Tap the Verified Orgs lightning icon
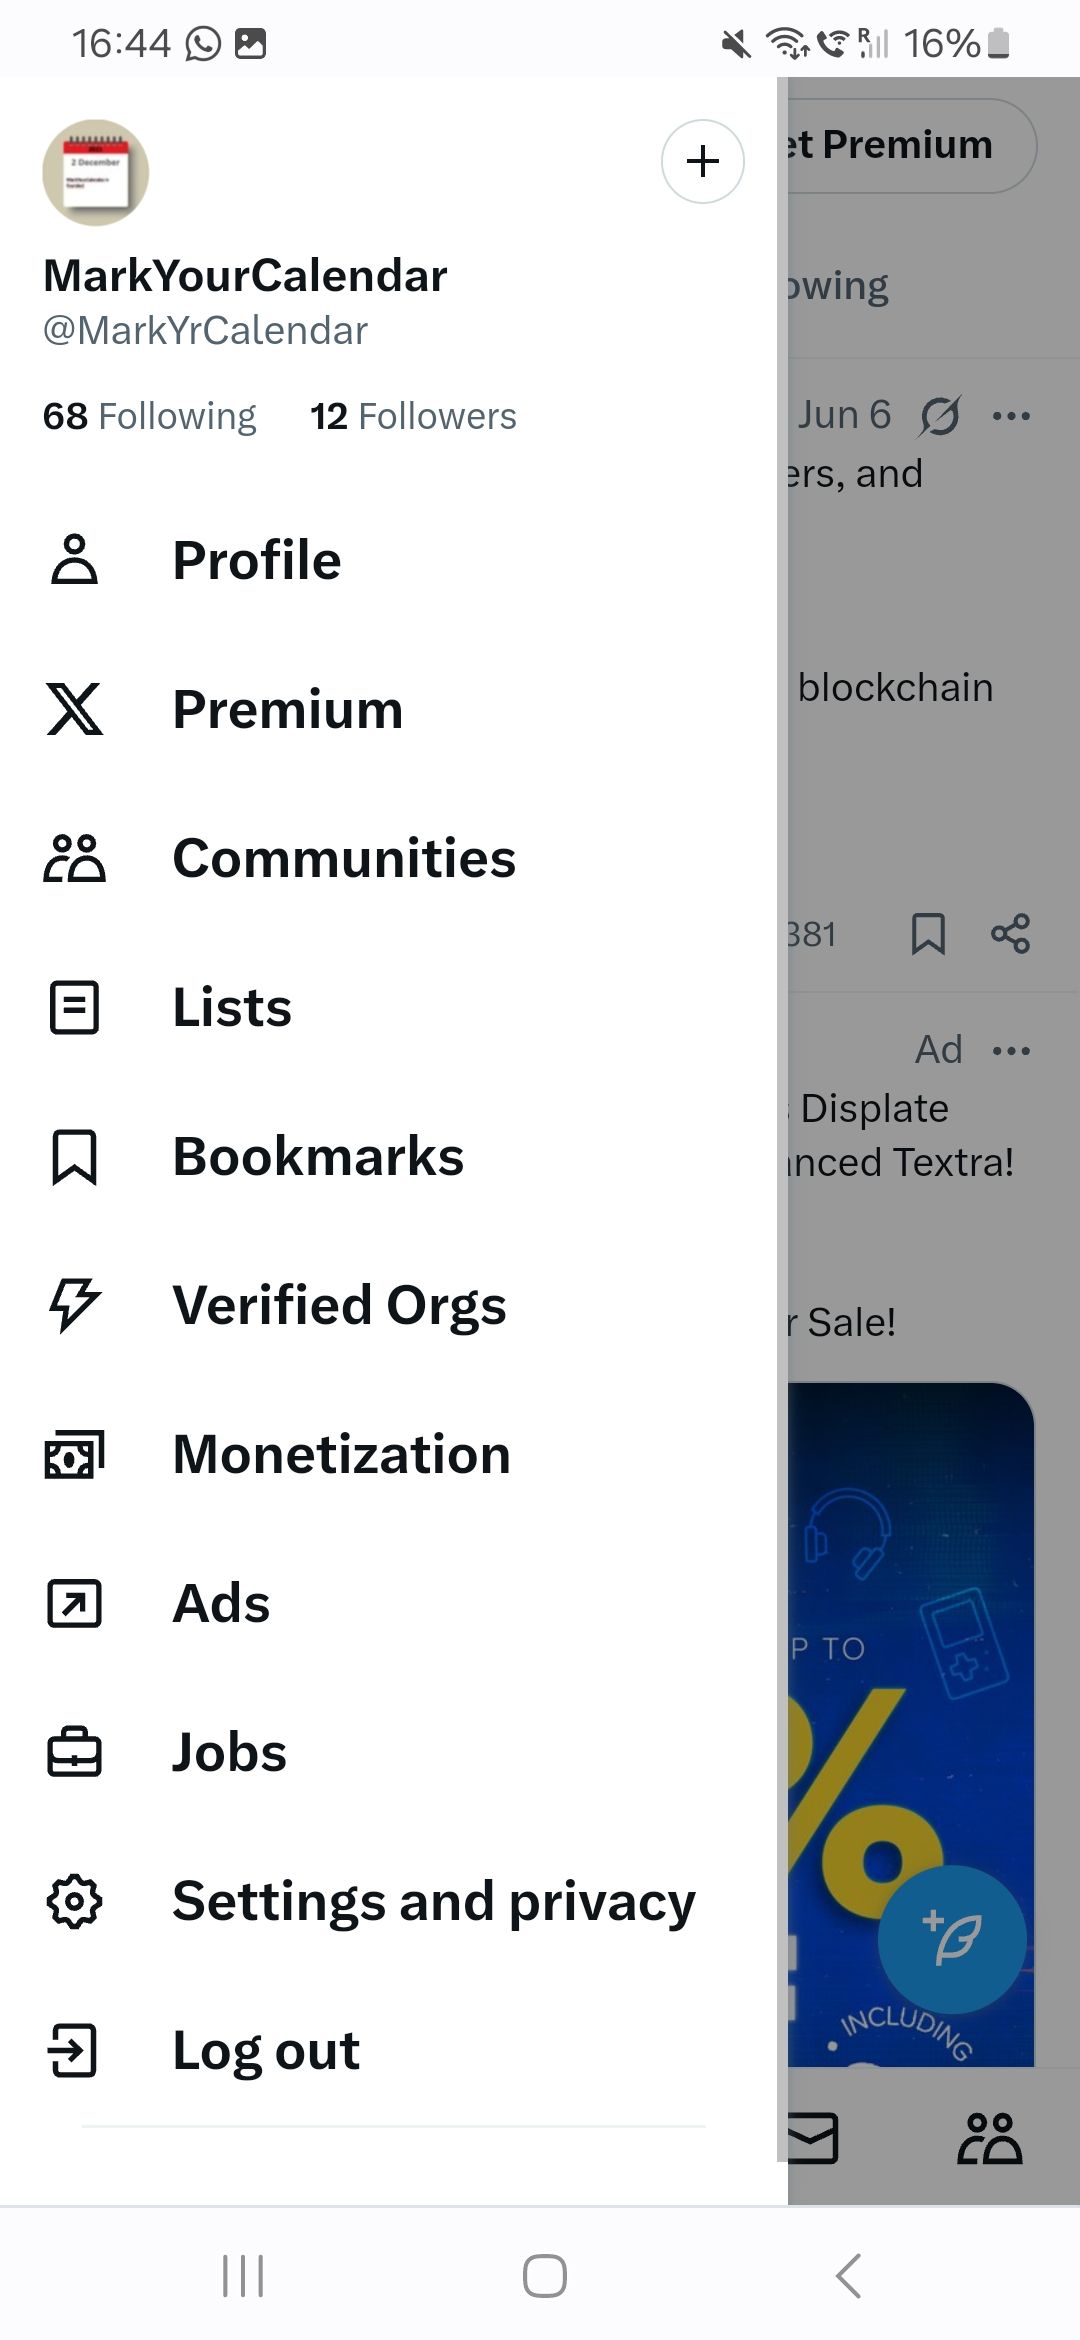 (75, 1305)
